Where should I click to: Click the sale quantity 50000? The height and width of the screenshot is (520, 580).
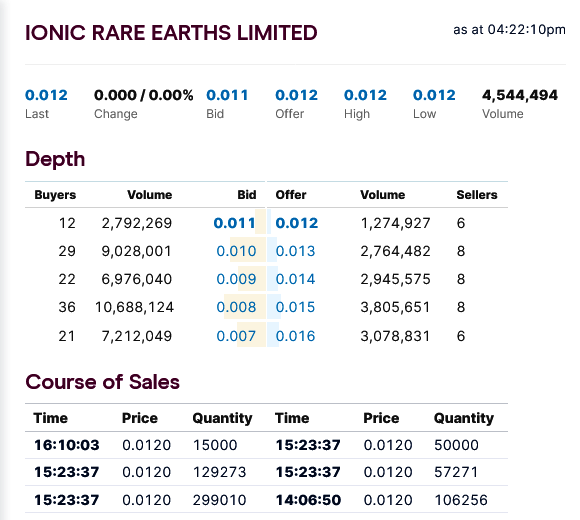click(x=456, y=445)
